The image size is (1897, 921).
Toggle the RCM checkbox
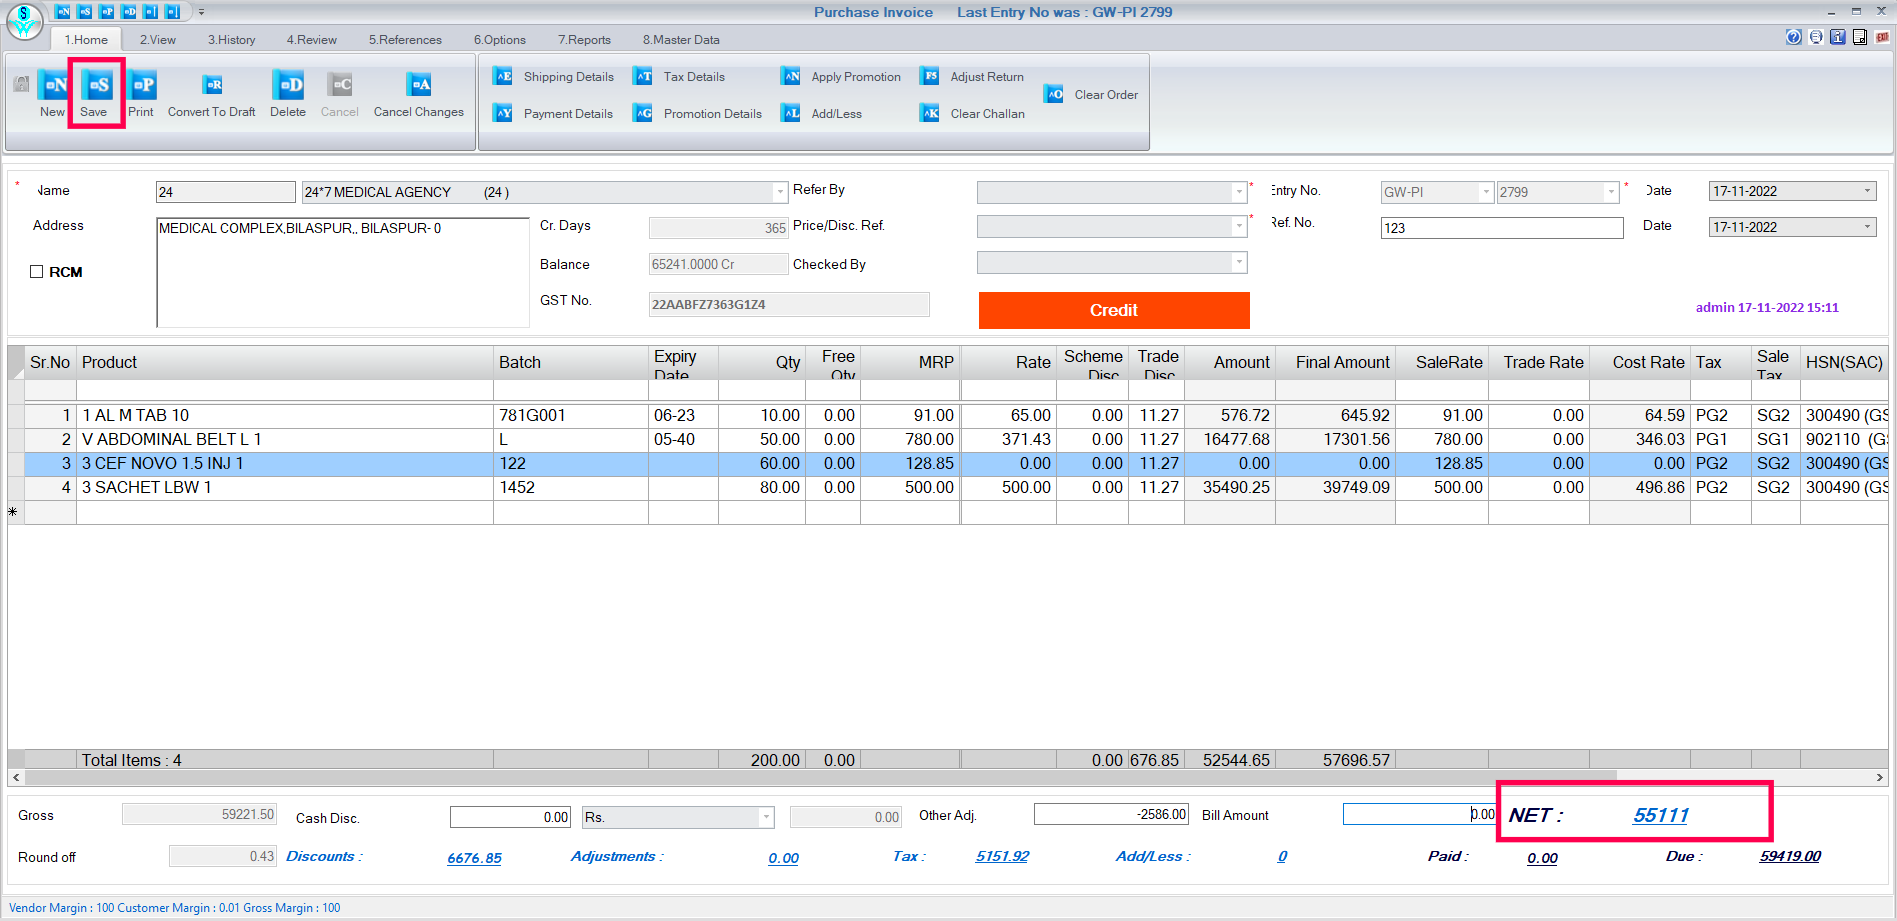(x=37, y=272)
